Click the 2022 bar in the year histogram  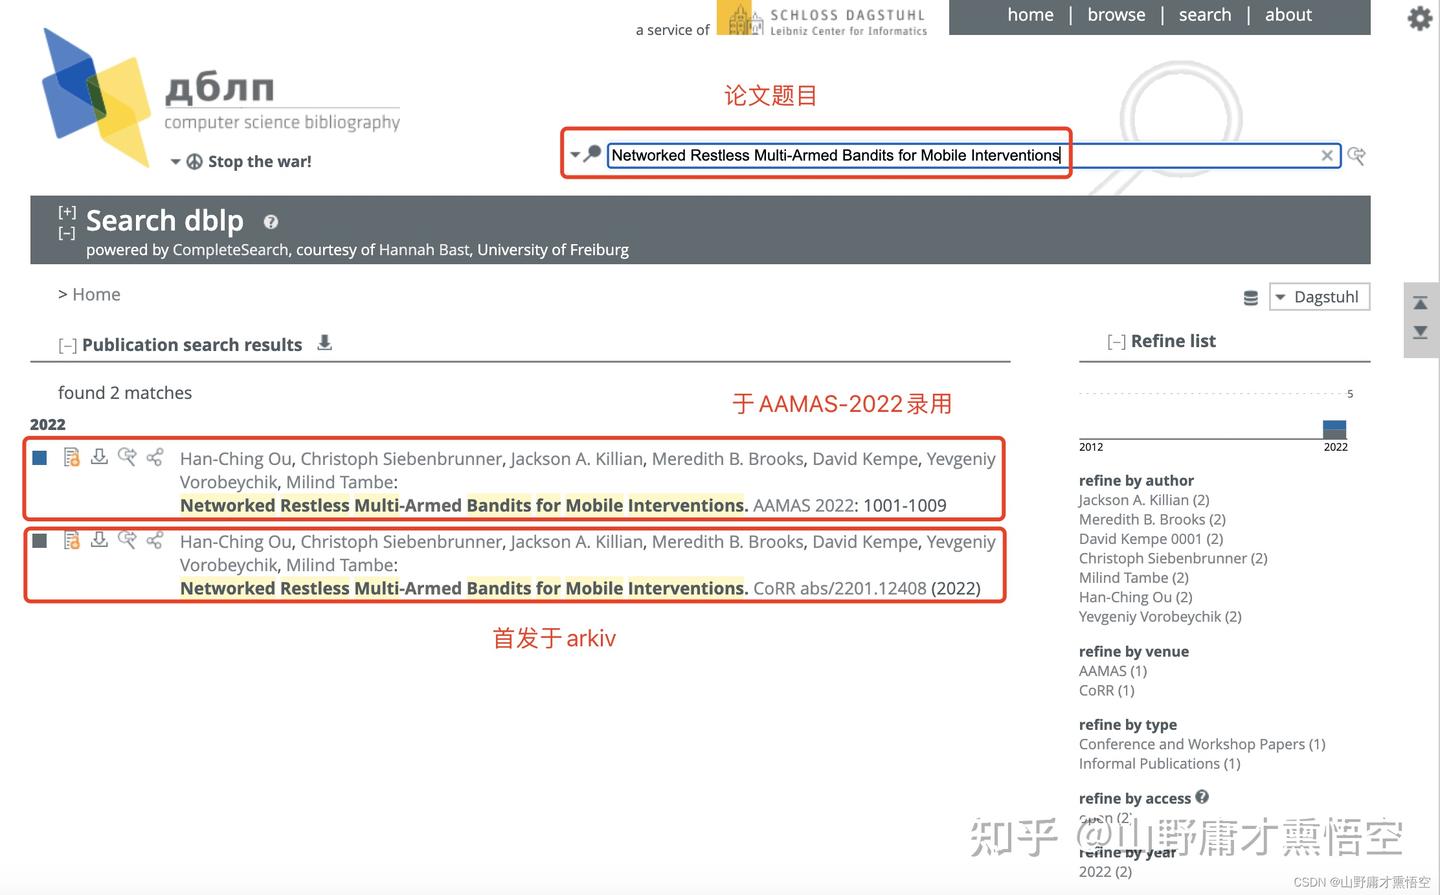[x=1336, y=428]
